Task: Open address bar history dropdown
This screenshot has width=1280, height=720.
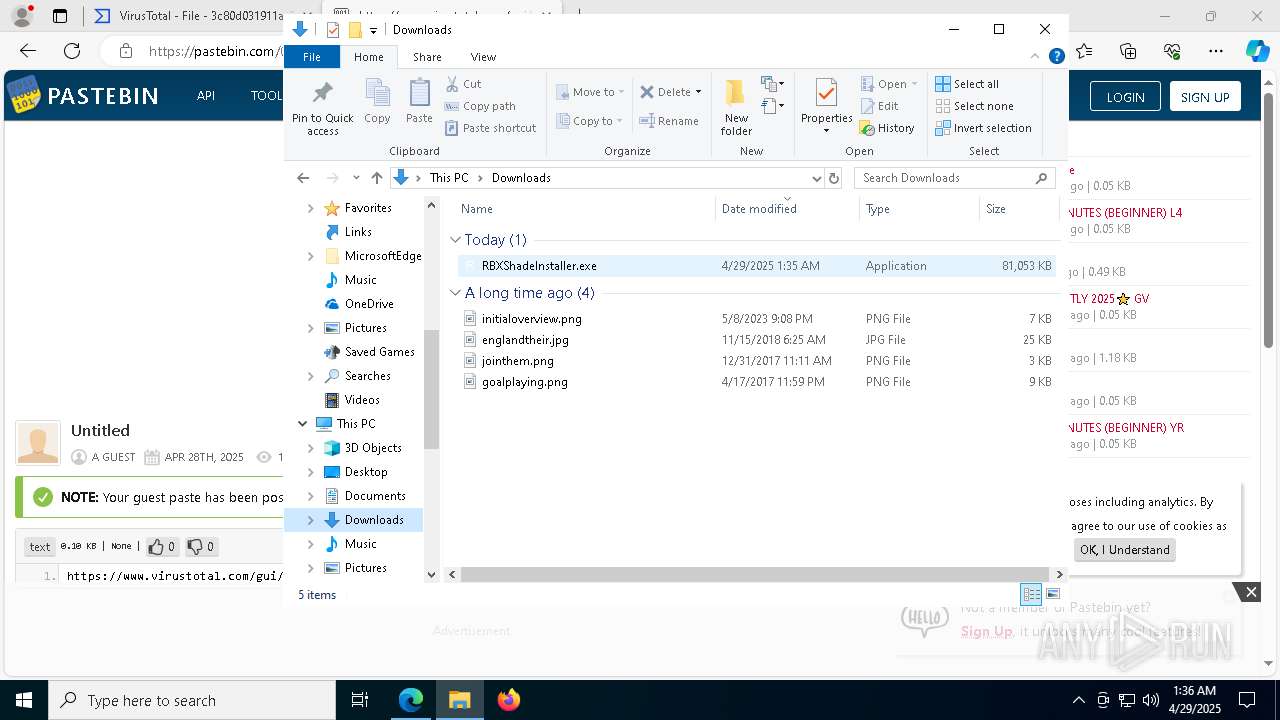Action: (816, 178)
